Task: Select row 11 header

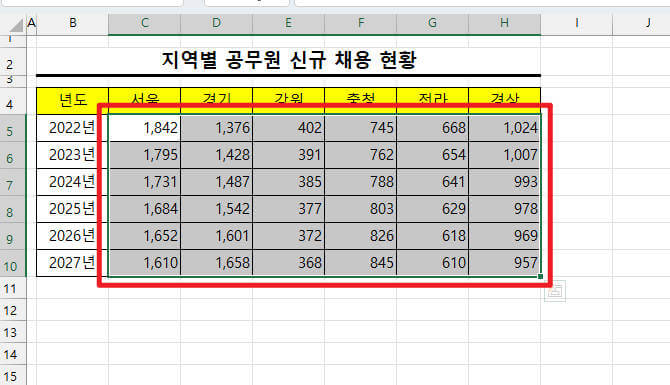Action: point(13,288)
